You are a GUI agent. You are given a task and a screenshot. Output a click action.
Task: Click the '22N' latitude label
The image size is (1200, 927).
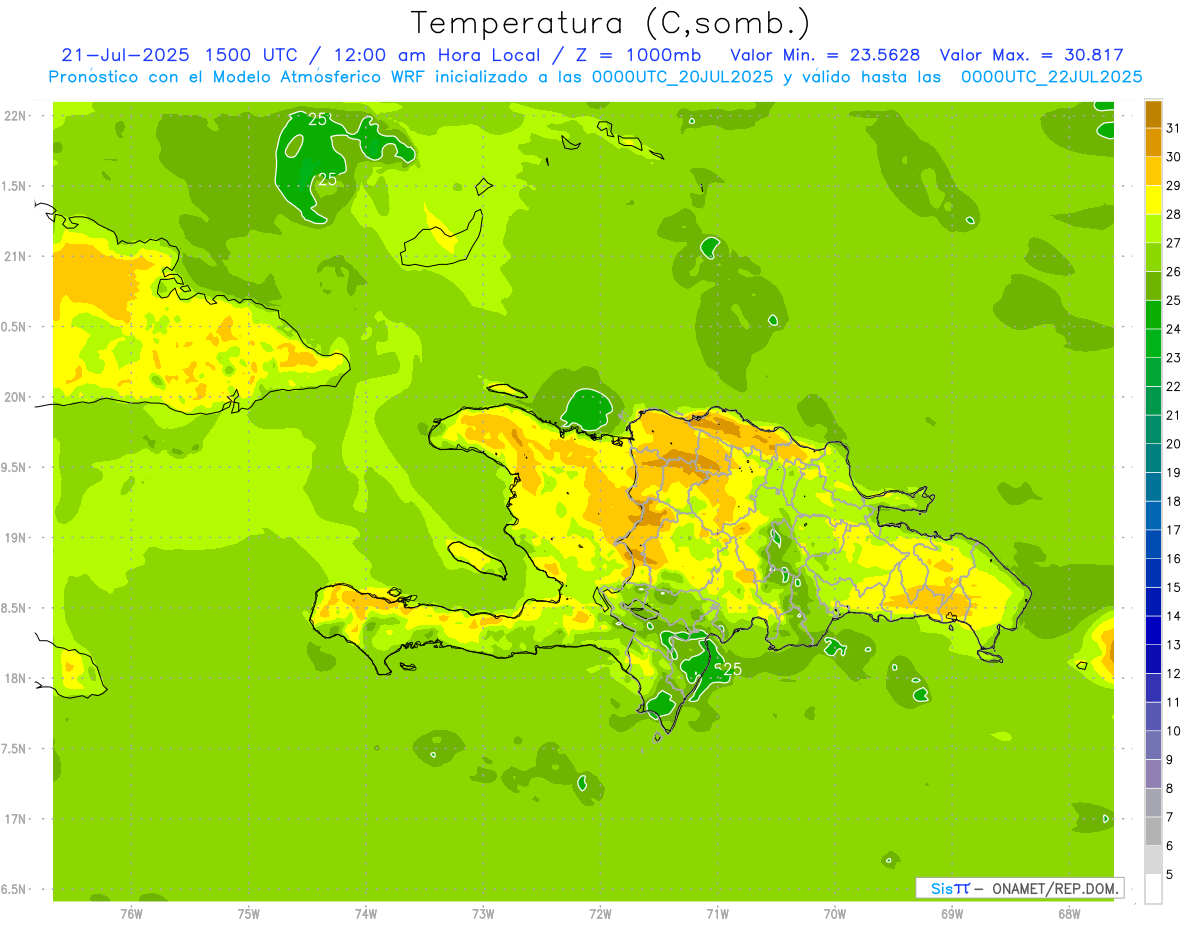coord(15,116)
